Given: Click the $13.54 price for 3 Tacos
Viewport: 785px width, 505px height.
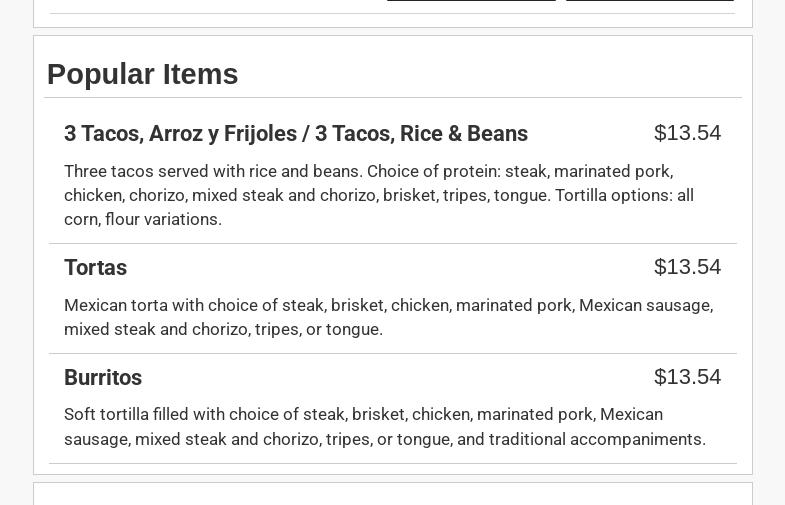Looking at the screenshot, I should (x=687, y=133).
